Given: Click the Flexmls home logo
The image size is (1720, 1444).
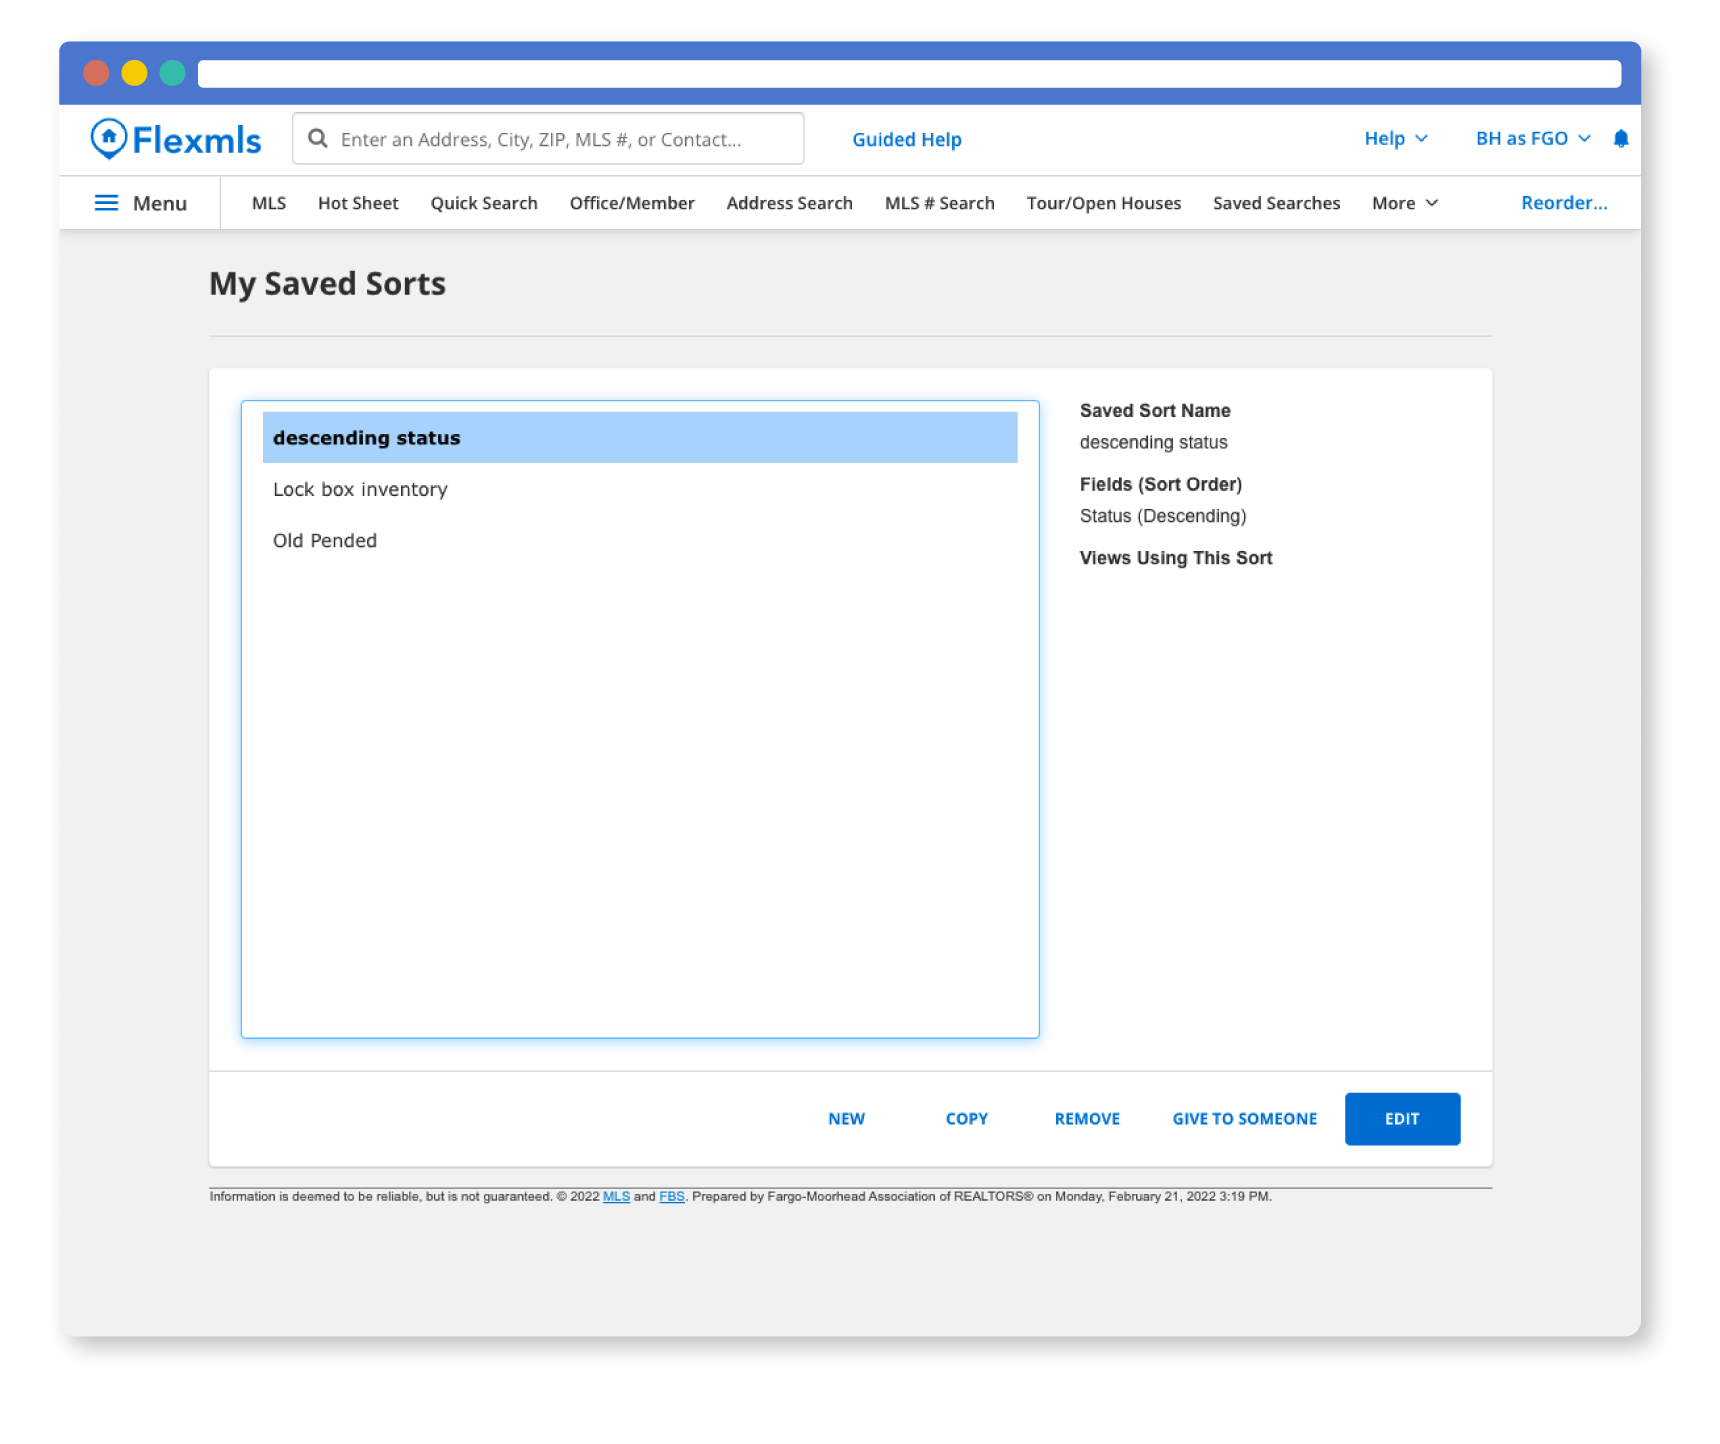Looking at the screenshot, I should [x=176, y=140].
